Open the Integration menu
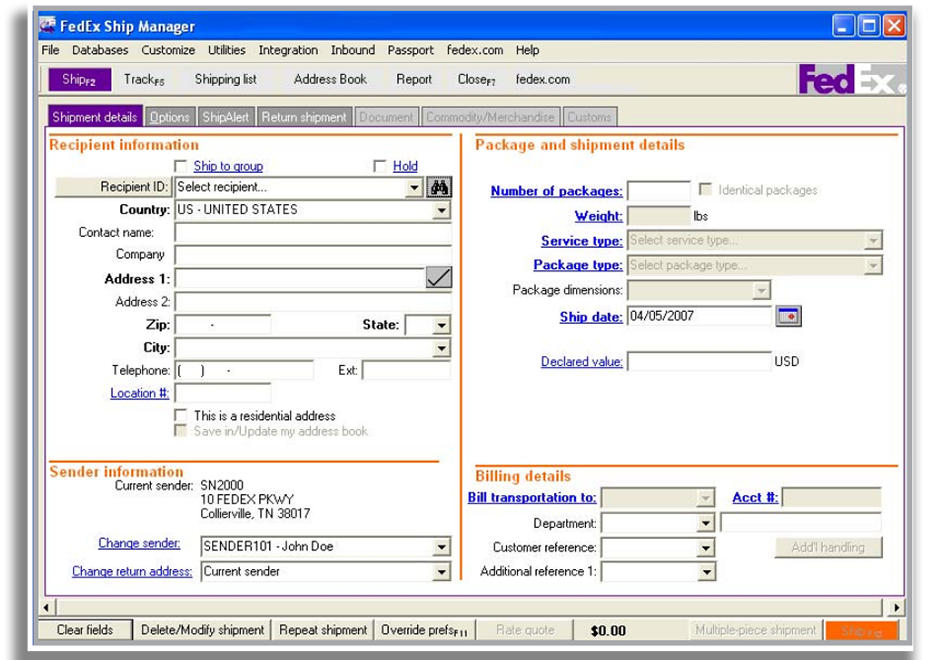Image resolution: width=941 pixels, height=660 pixels. tap(288, 50)
